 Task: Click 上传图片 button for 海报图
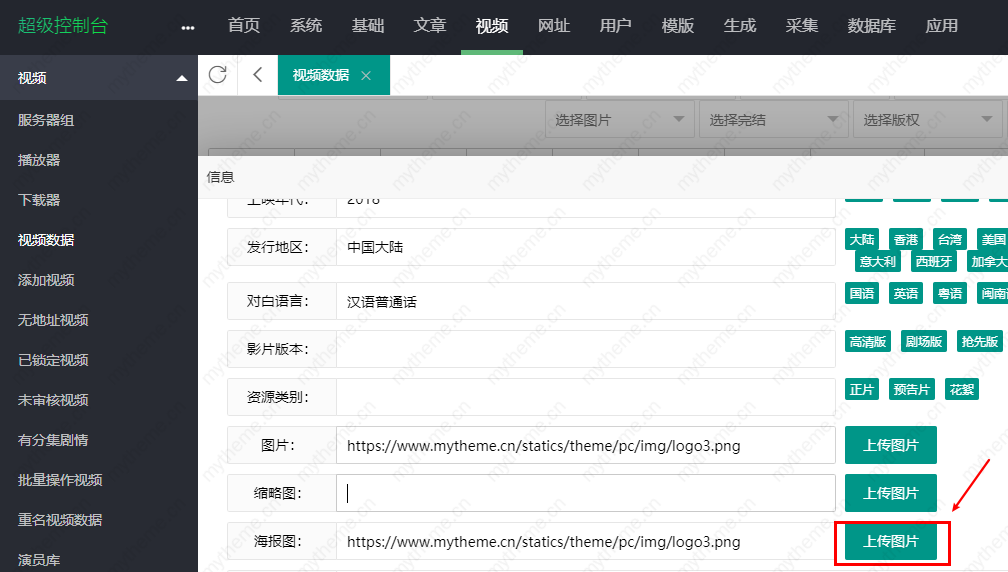coord(891,541)
